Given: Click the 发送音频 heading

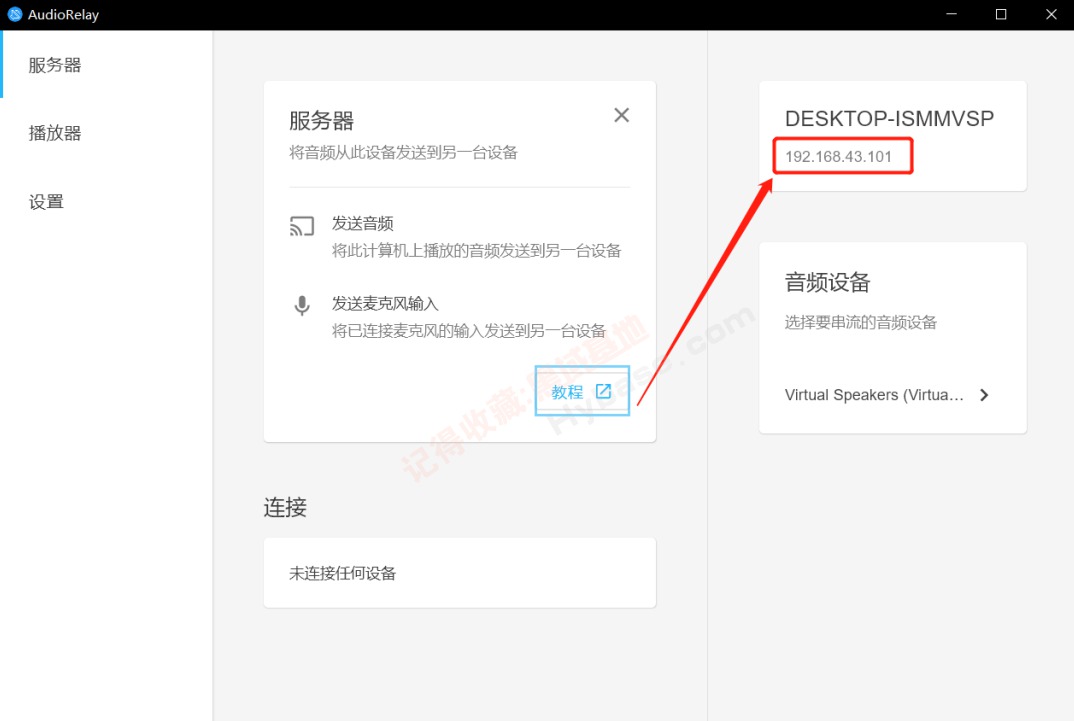Looking at the screenshot, I should pos(362,223).
